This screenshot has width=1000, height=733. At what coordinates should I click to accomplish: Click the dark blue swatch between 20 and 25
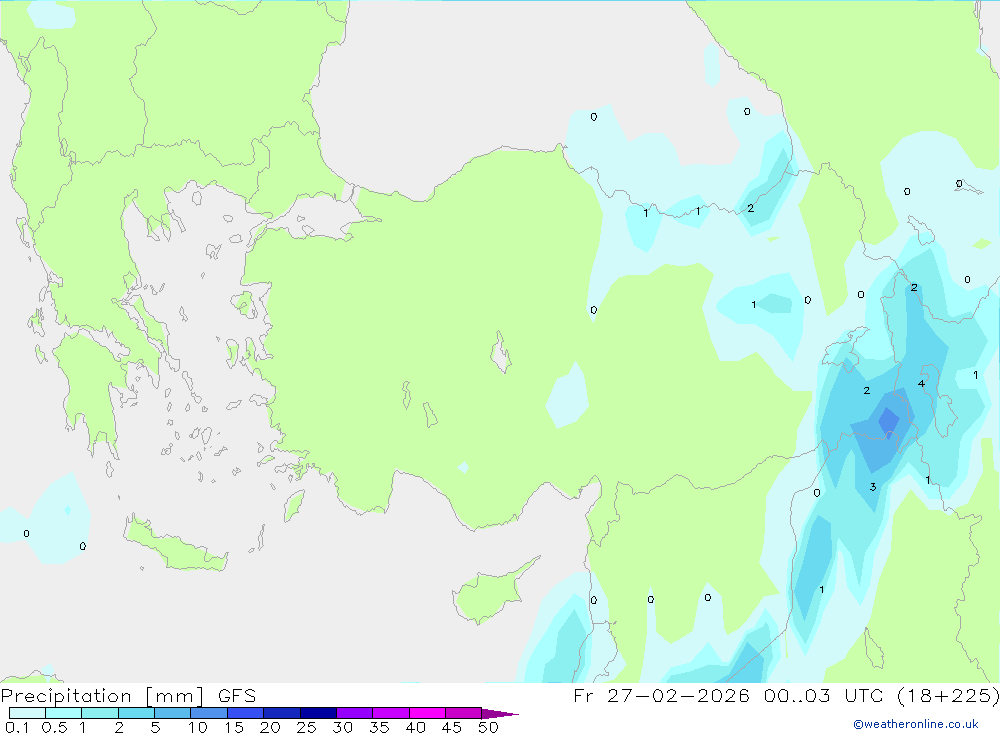click(282, 713)
